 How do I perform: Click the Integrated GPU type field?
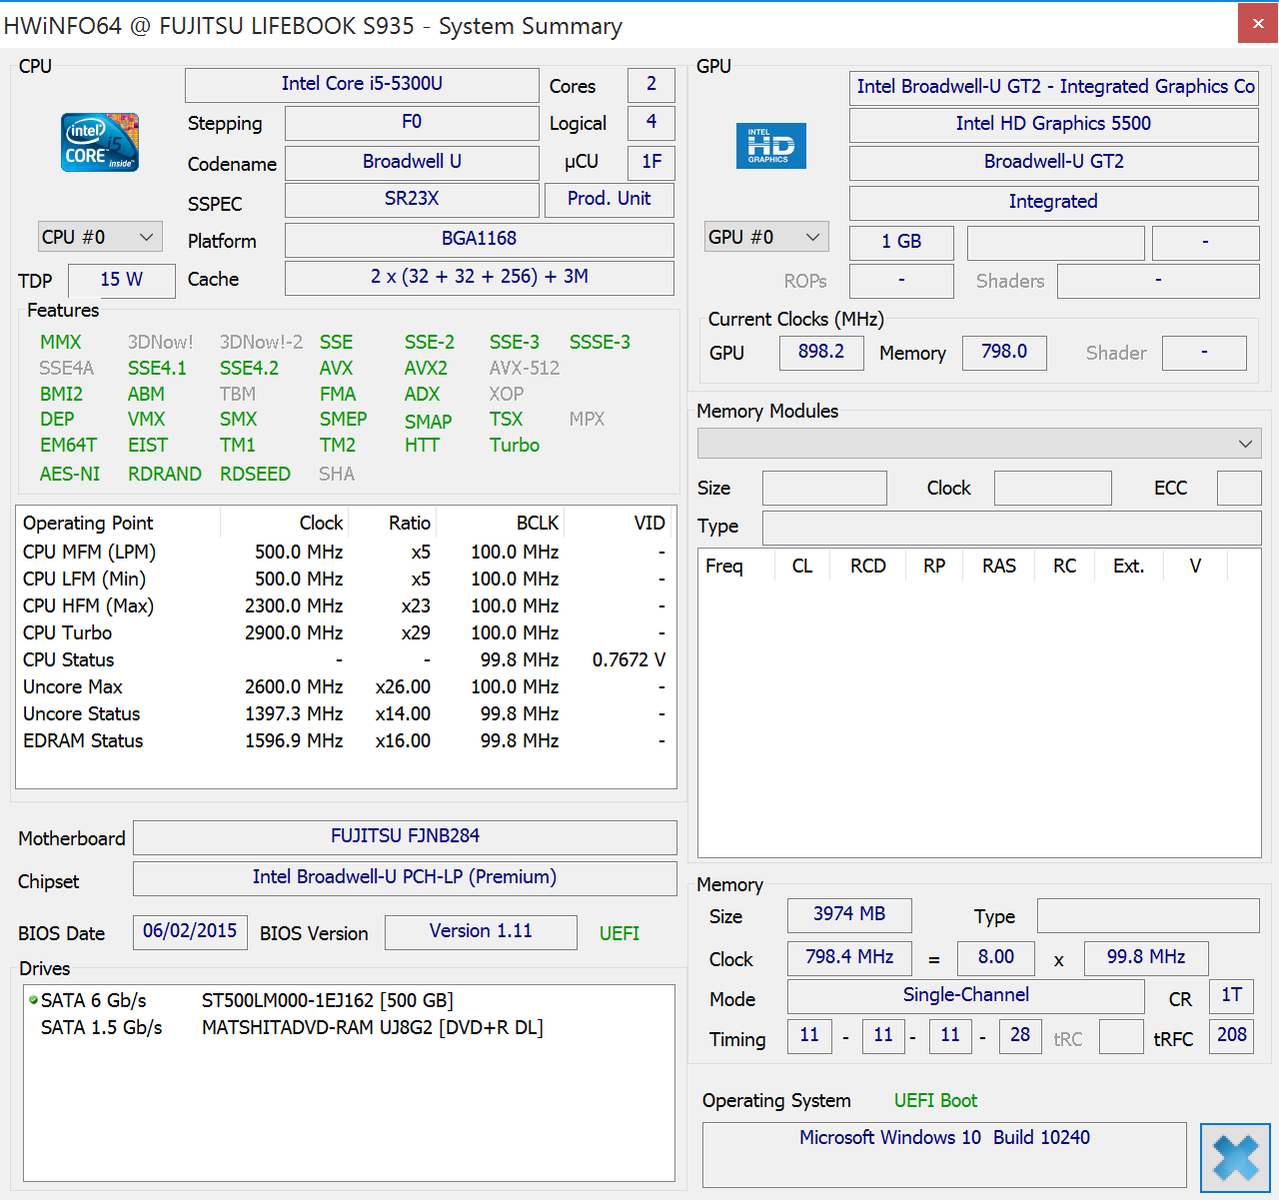(1054, 202)
